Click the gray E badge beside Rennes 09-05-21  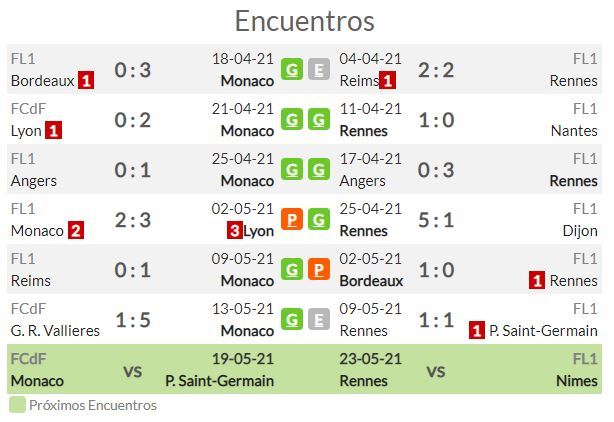pos(318,319)
